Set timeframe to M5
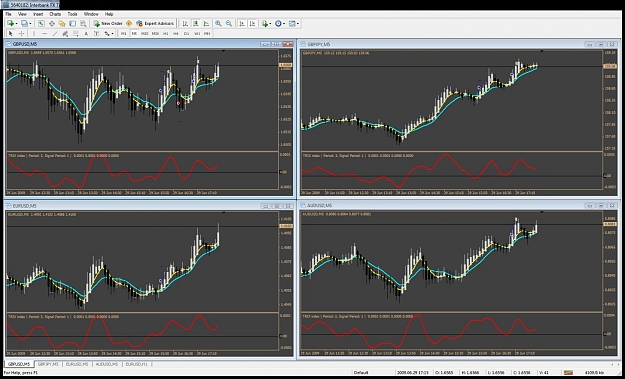 pyautogui.click(x=134, y=33)
